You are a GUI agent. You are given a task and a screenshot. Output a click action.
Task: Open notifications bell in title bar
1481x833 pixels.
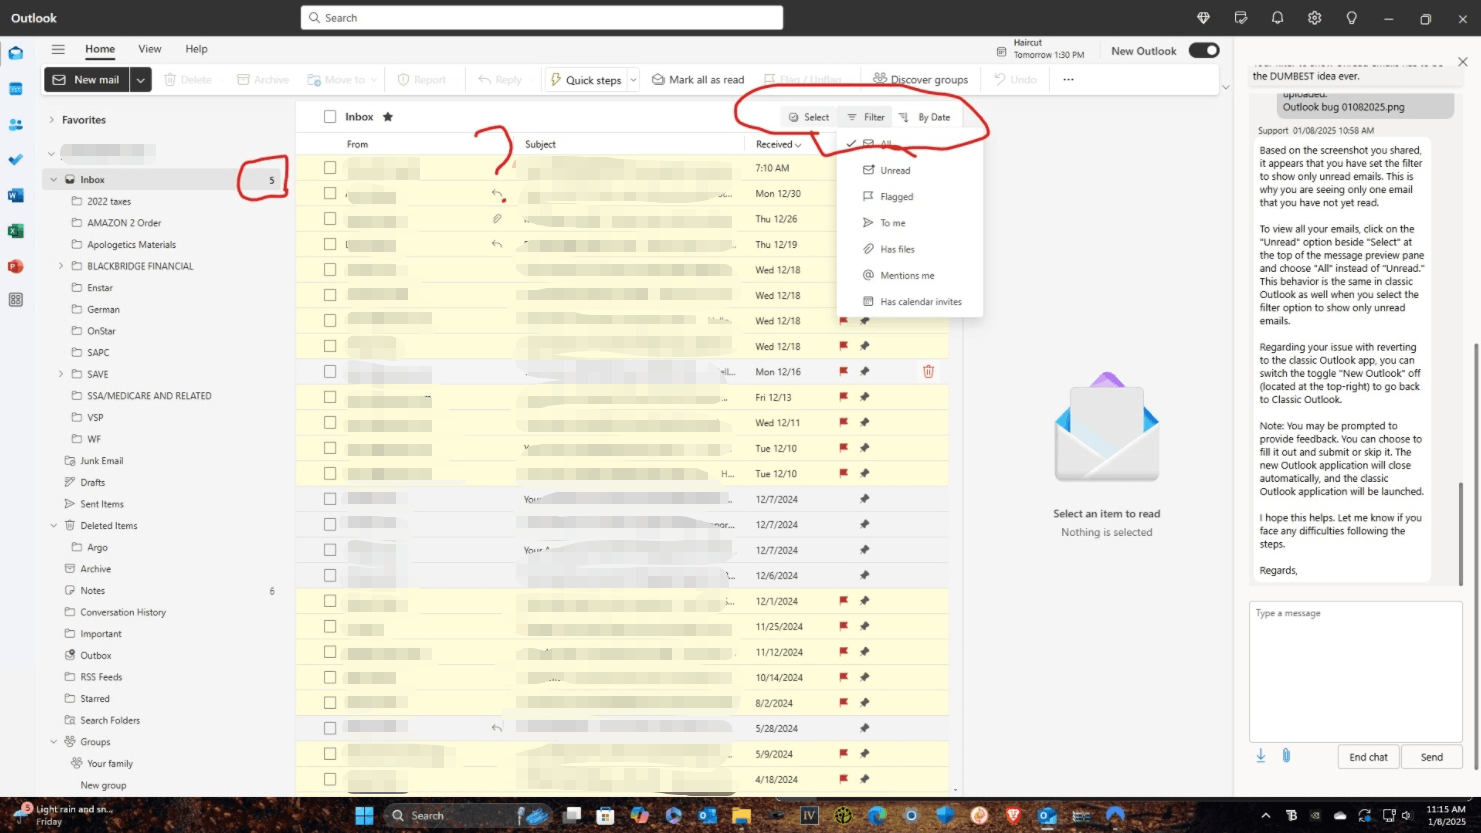pyautogui.click(x=1277, y=18)
